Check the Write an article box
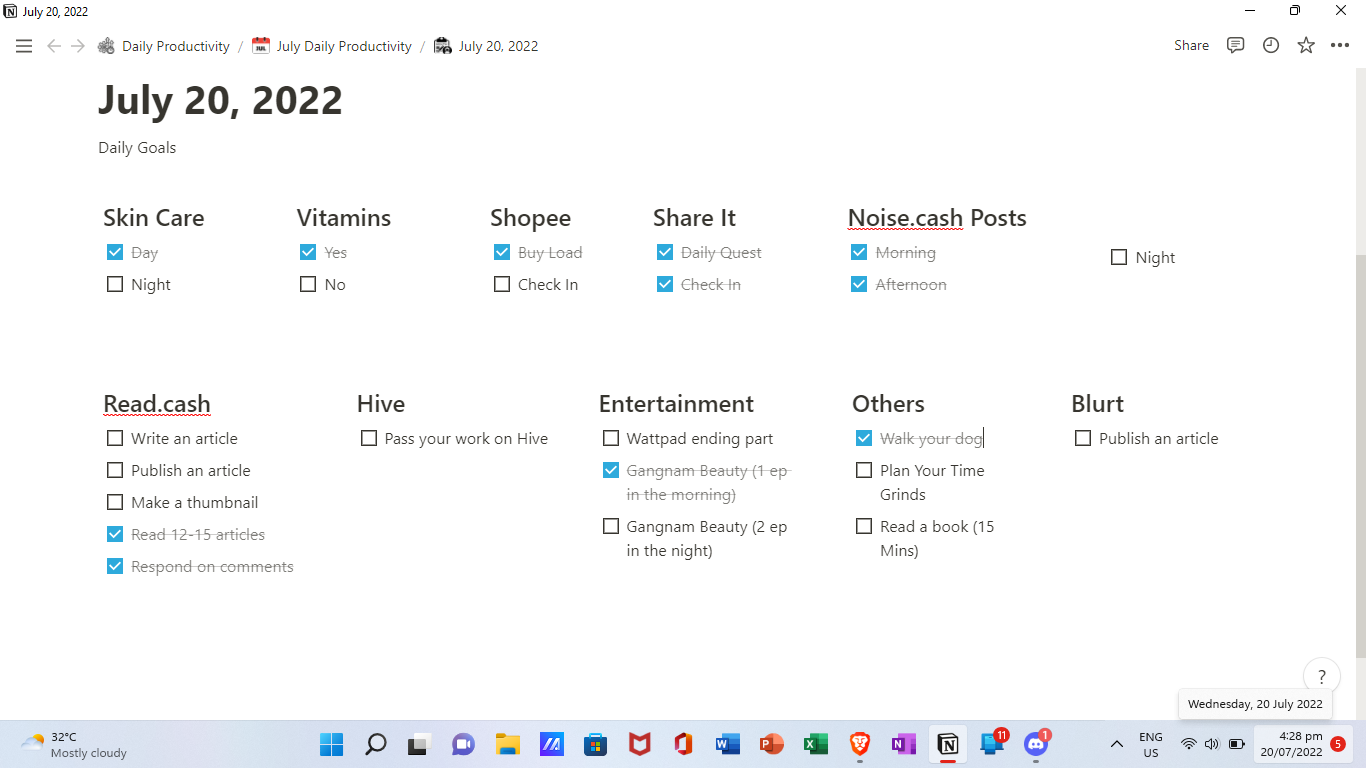The width and height of the screenshot is (1366, 768). (x=115, y=438)
